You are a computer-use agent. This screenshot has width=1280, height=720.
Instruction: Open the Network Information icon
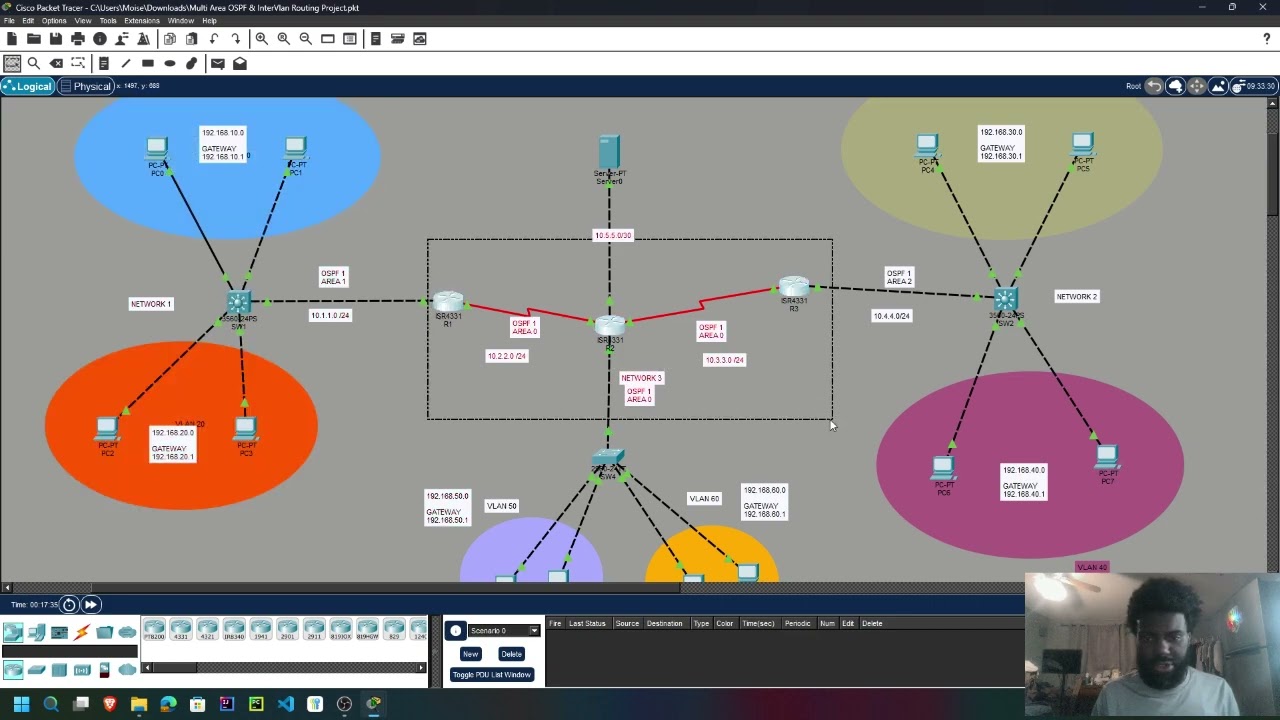coord(99,39)
